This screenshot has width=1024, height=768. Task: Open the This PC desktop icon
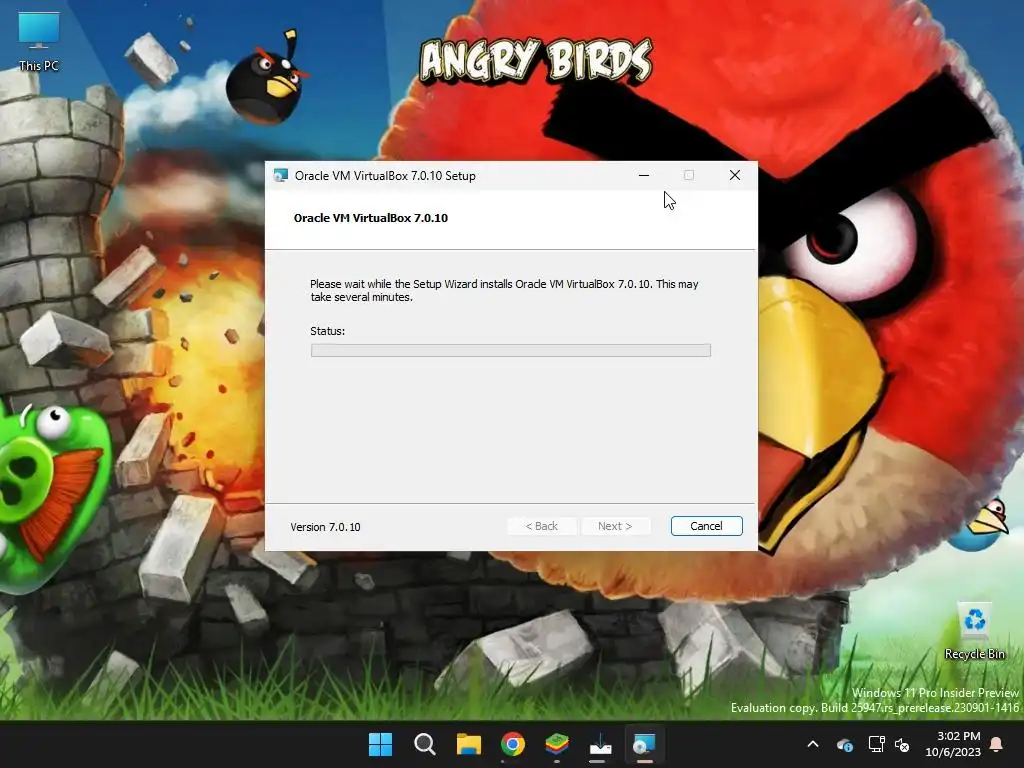[x=39, y=42]
